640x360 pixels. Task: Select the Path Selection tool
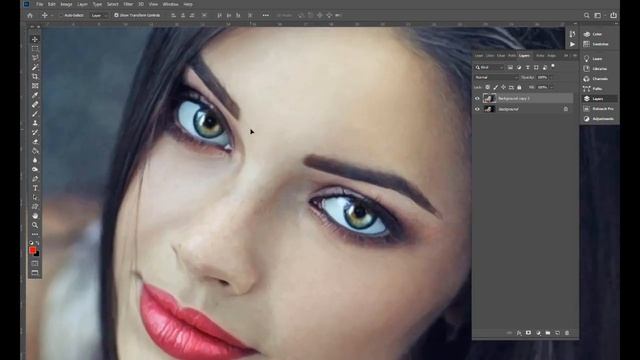point(35,198)
